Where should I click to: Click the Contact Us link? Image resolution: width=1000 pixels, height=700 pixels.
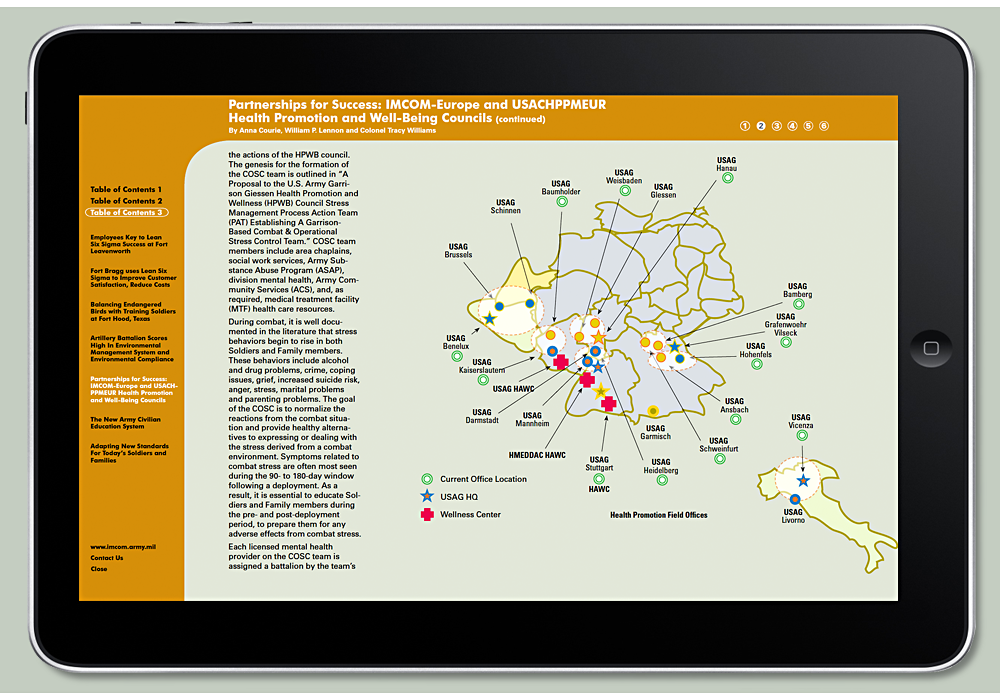tap(107, 558)
